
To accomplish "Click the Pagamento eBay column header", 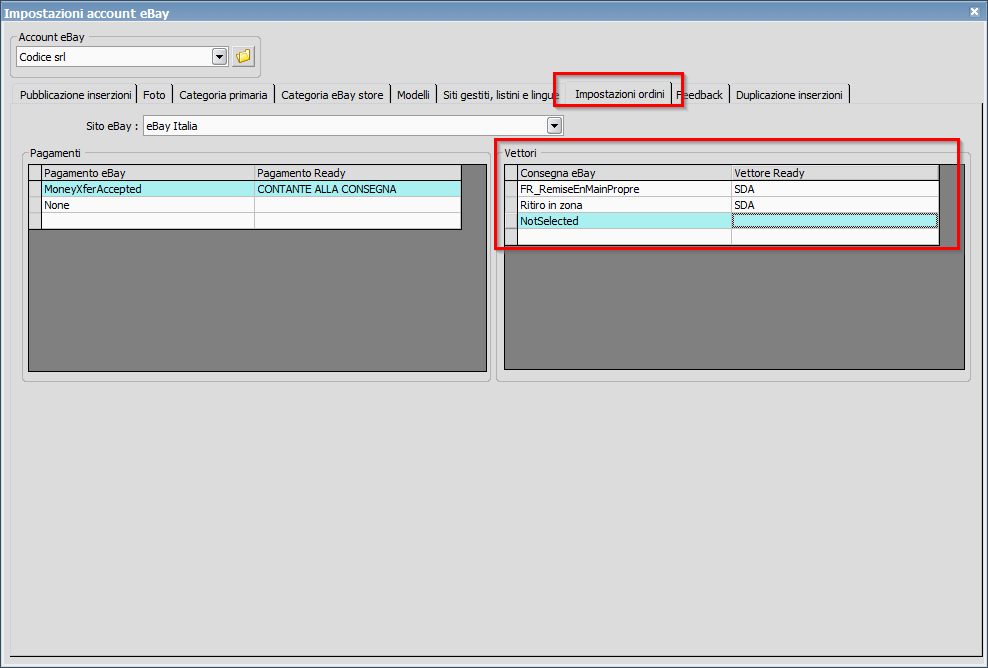I will coord(148,173).
